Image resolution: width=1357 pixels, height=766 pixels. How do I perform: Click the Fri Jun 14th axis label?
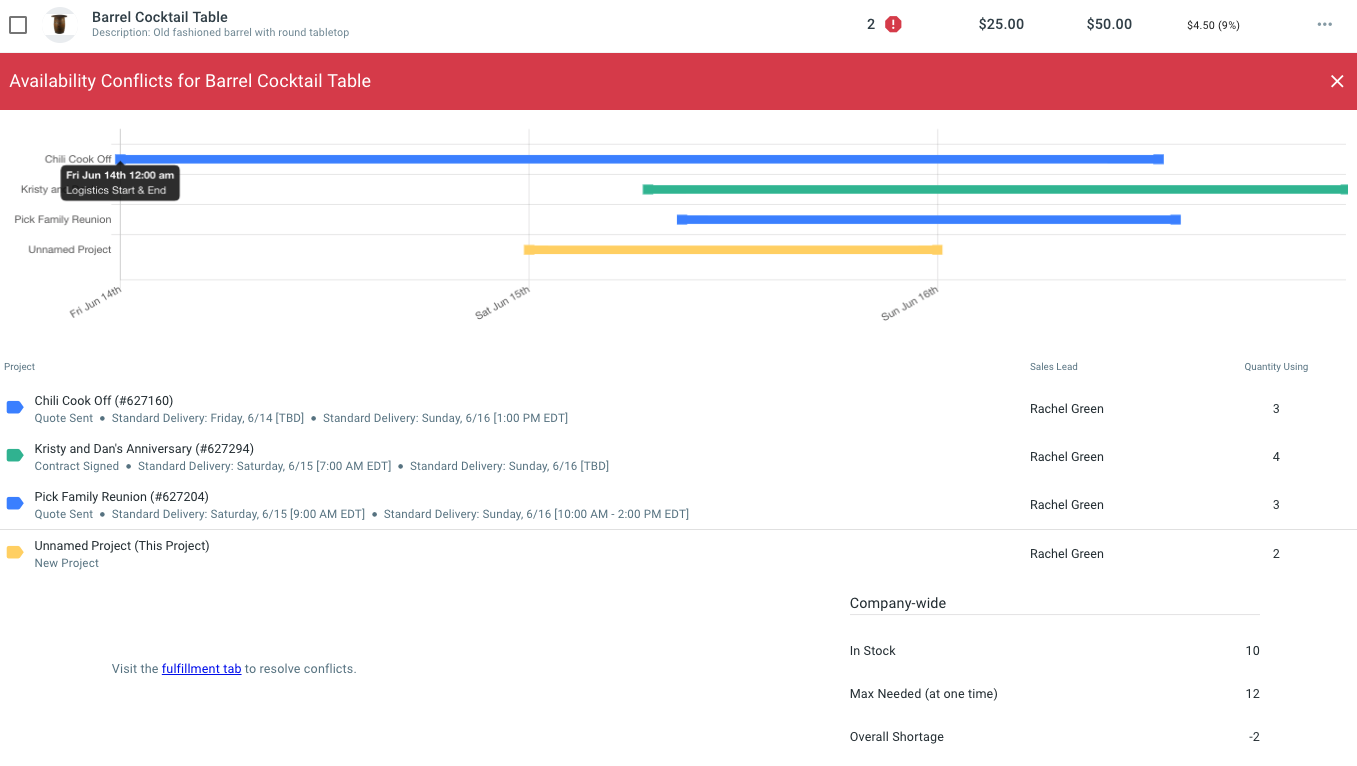tap(96, 302)
